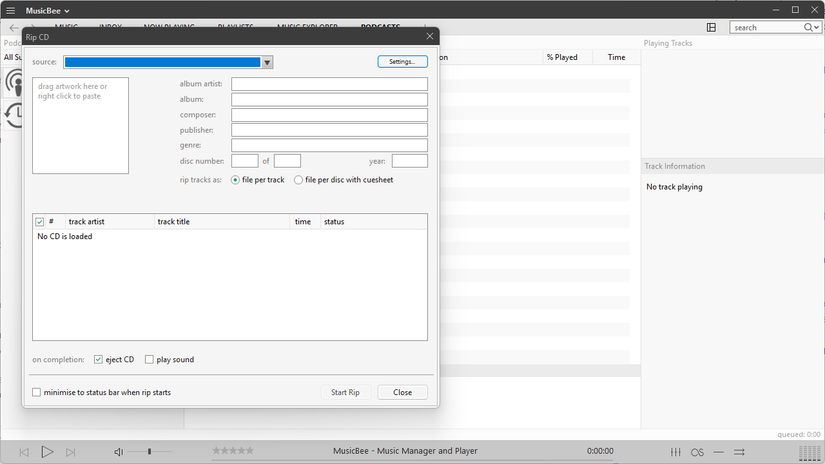Click the 'queued: 0:00' status text
This screenshot has height=464, width=825.
(799, 435)
